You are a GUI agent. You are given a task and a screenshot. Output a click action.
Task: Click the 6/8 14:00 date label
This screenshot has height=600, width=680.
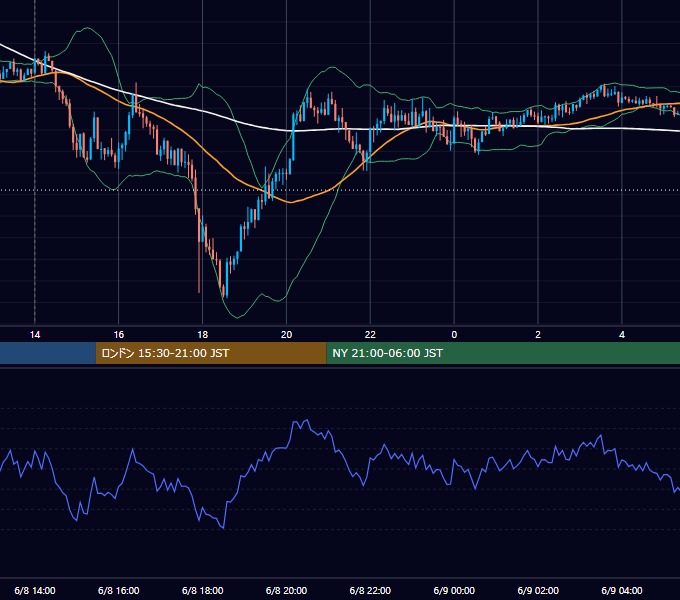coord(35,590)
